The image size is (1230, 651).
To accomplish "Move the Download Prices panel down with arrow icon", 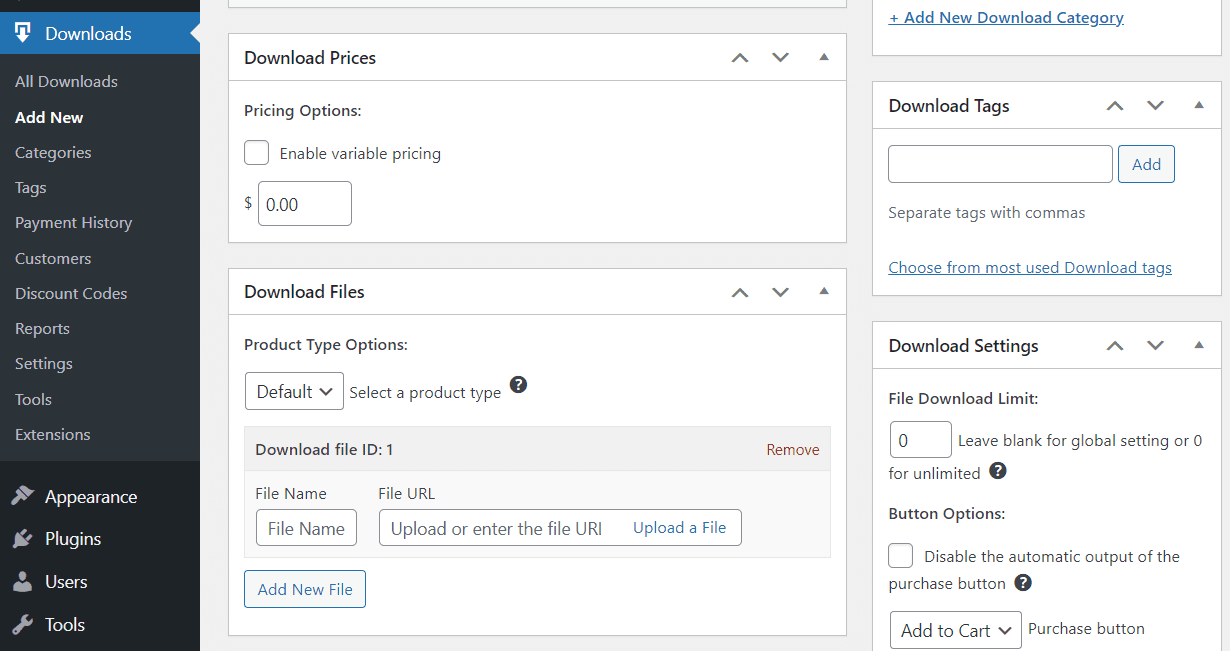I will [780, 57].
